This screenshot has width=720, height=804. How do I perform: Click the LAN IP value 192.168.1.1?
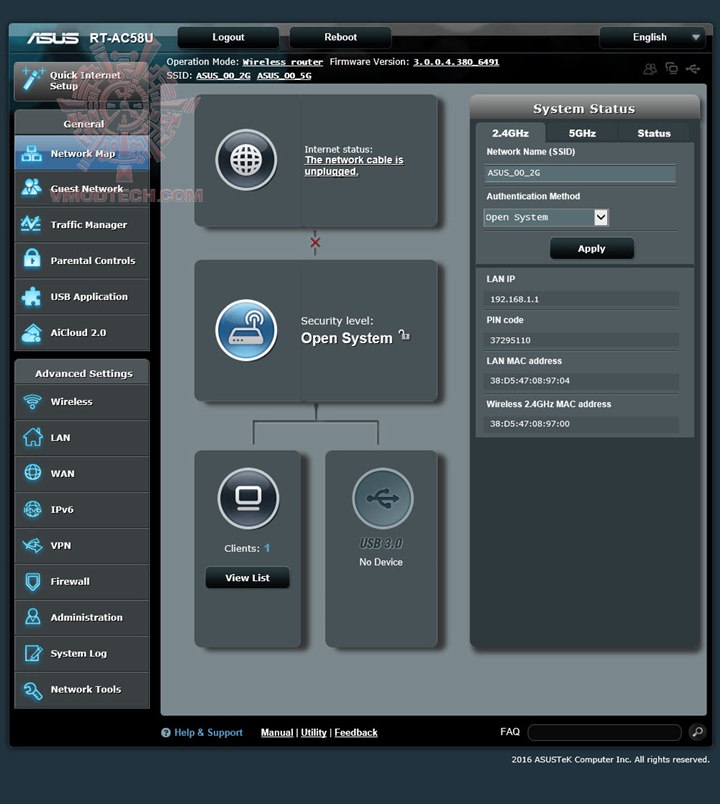coord(514,299)
